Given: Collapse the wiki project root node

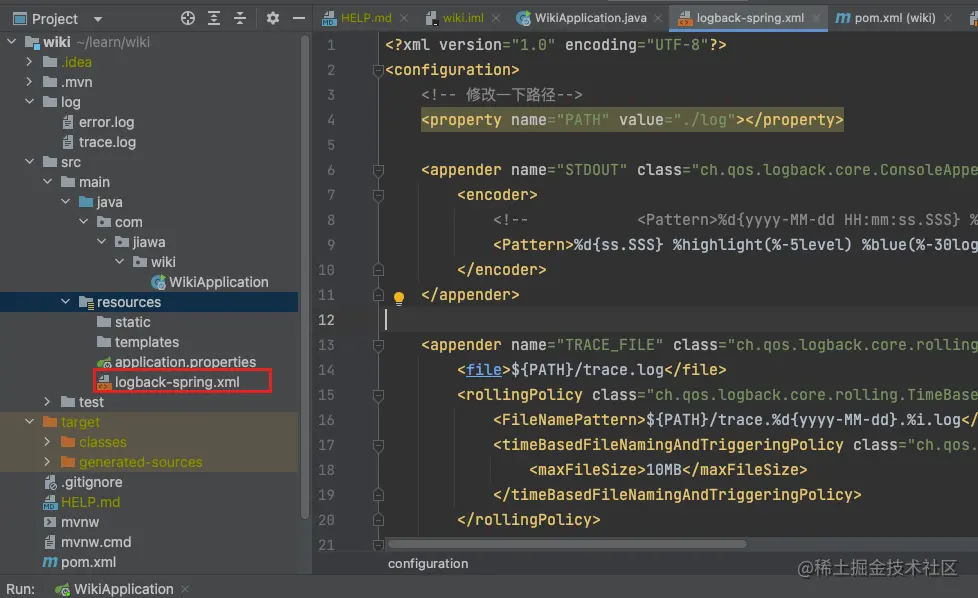Looking at the screenshot, I should (x=11, y=42).
